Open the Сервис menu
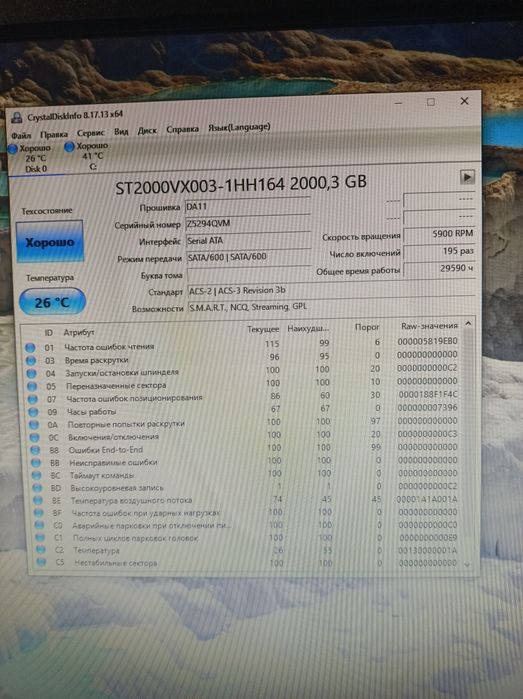This screenshot has width=523, height=699. (x=91, y=133)
